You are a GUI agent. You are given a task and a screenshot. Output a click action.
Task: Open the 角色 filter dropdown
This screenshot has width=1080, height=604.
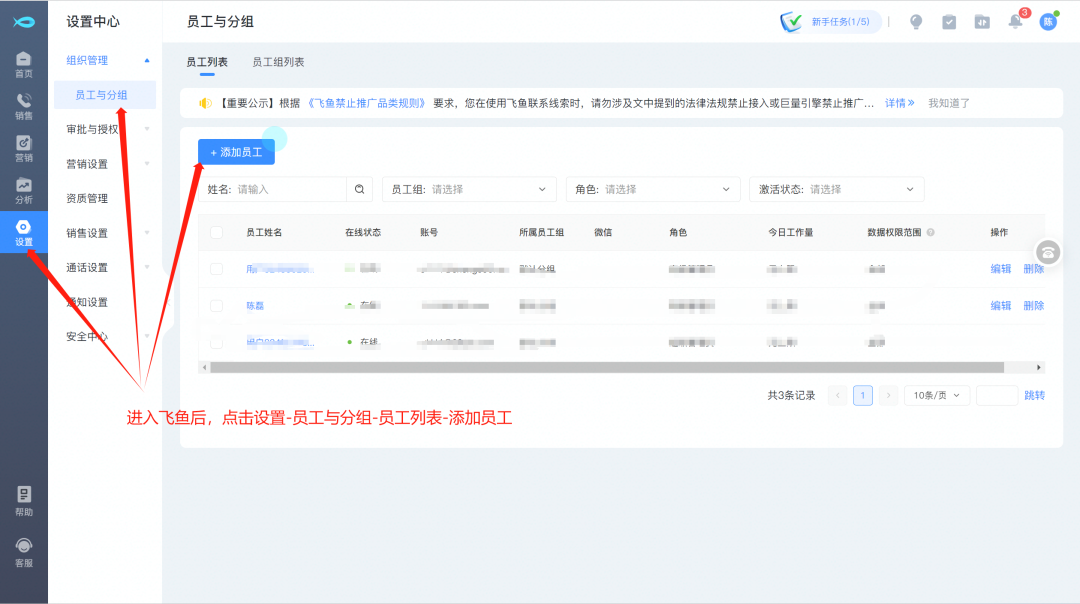pyautogui.click(x=653, y=189)
